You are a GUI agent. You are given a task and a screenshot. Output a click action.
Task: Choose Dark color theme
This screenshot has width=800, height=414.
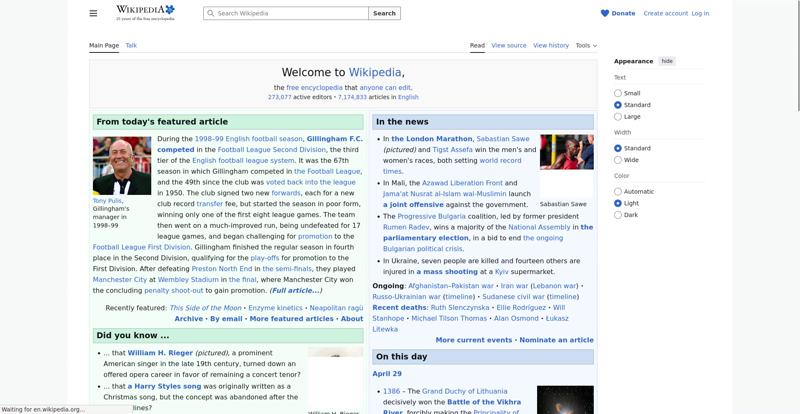point(618,215)
